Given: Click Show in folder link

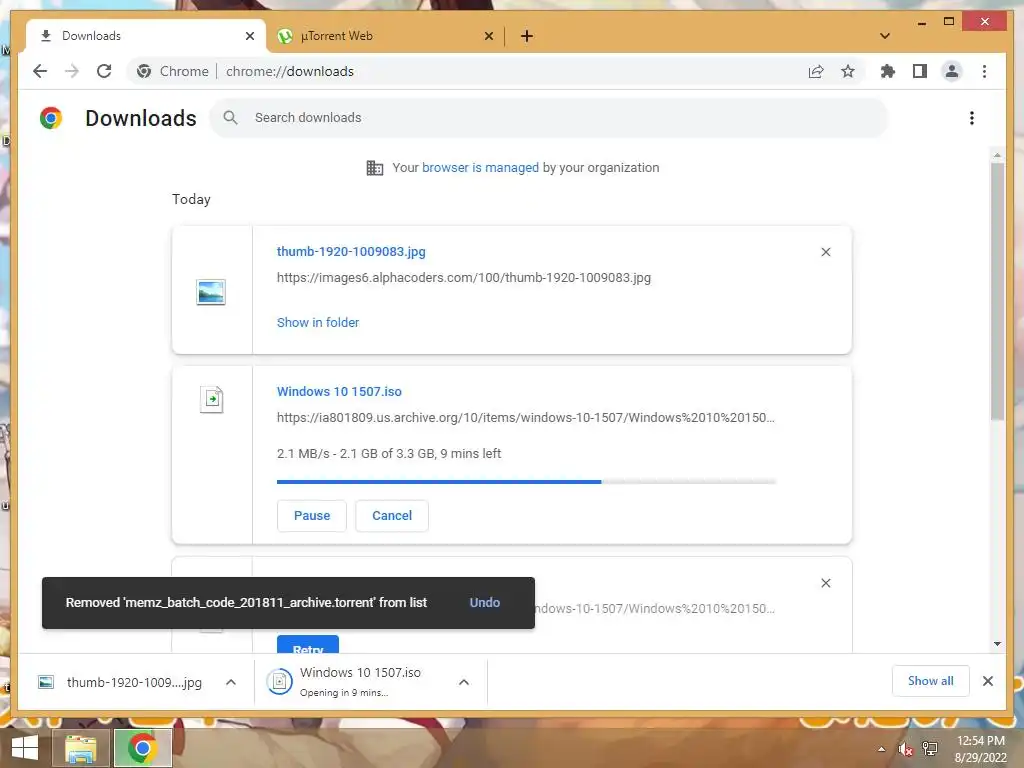Looking at the screenshot, I should (x=317, y=323).
